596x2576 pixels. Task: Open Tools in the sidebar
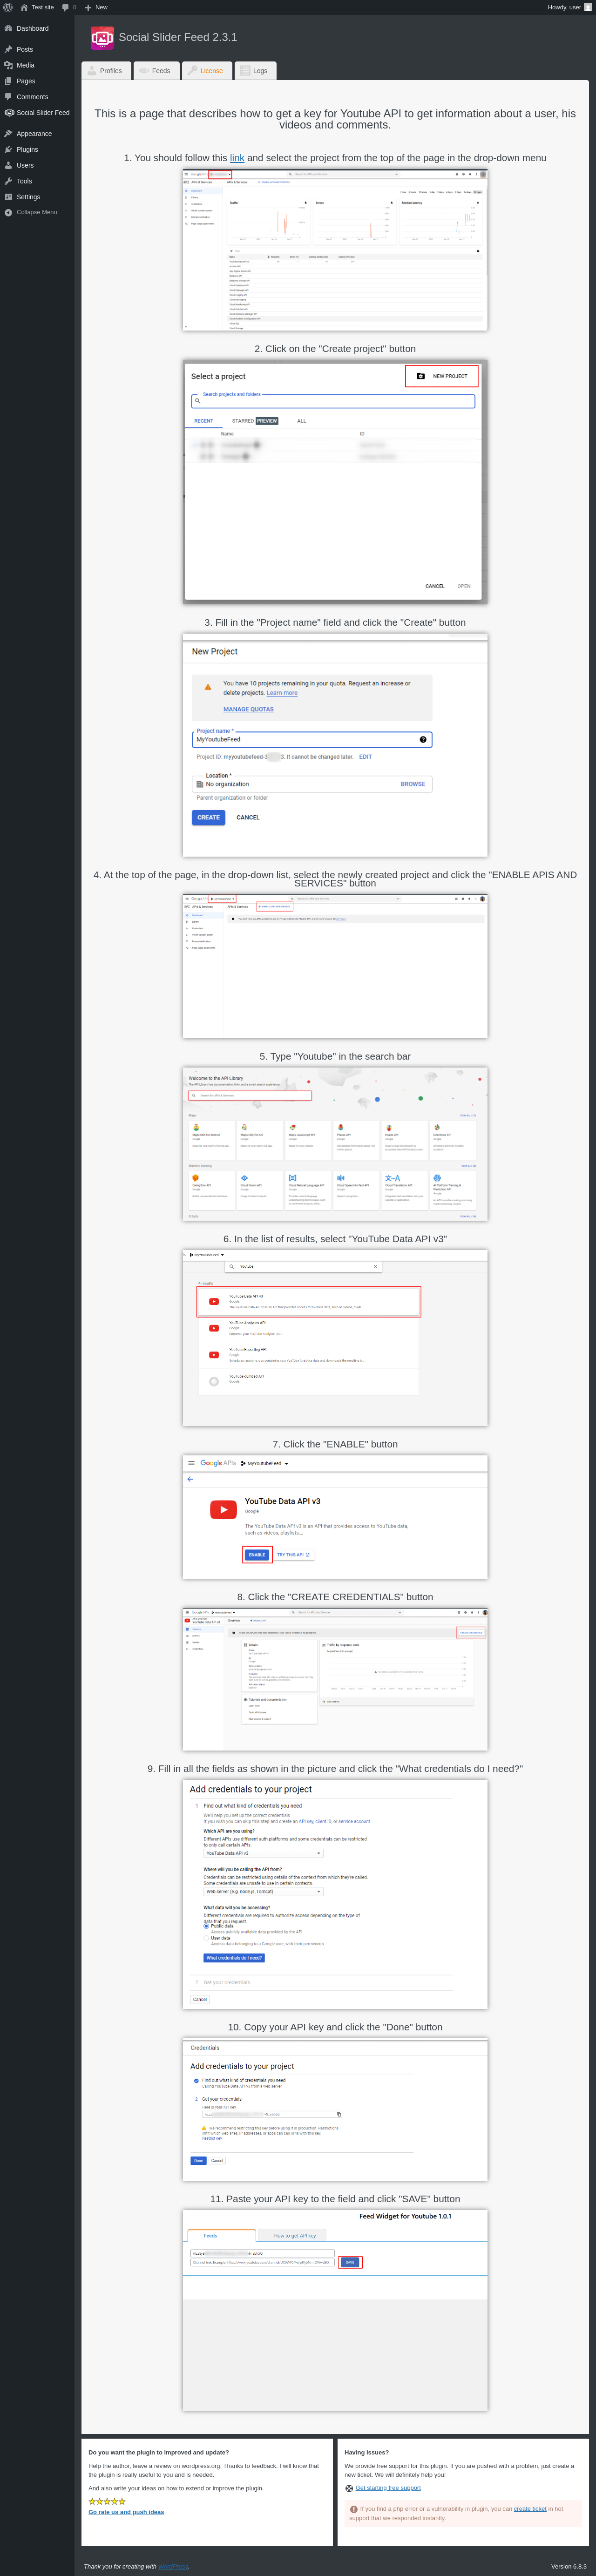37,181
